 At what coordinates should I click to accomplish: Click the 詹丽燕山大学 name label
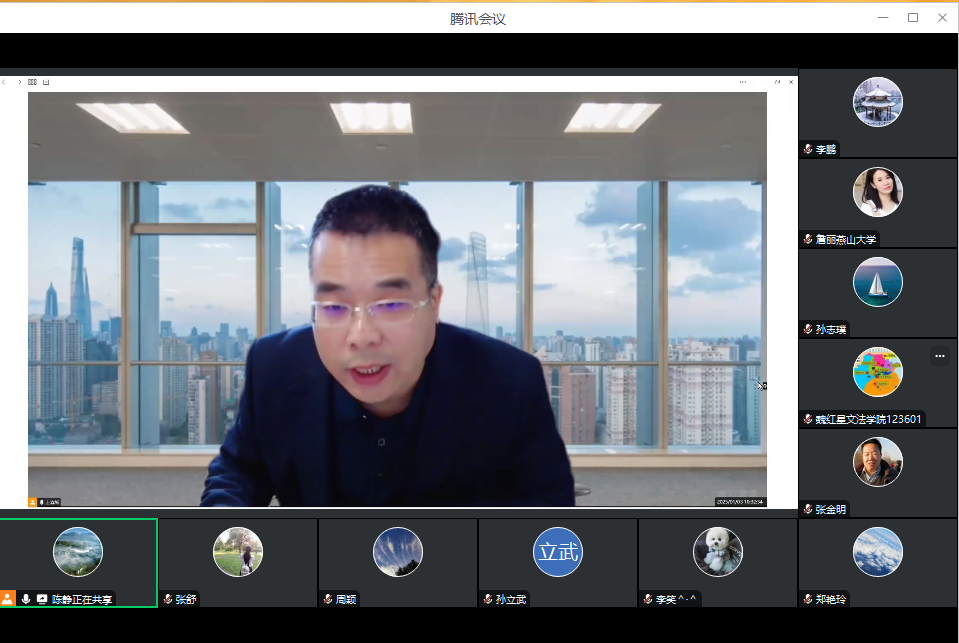[x=846, y=239]
